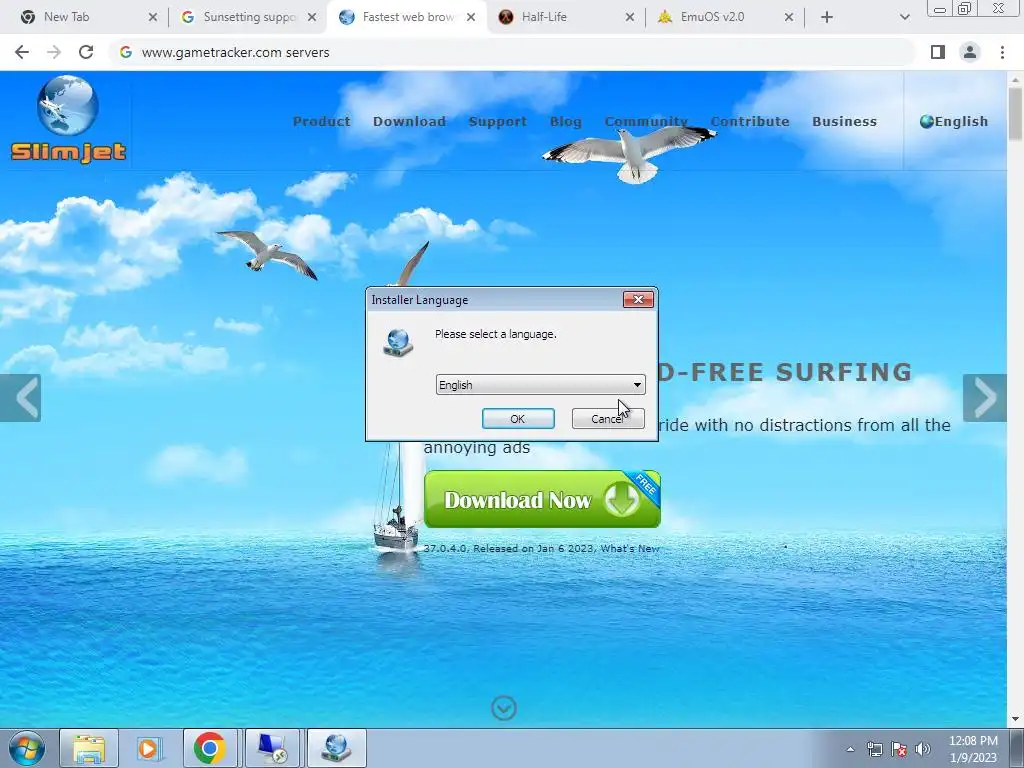1024x768 pixels.
Task: Show the next carousel slide
Action: coord(985,398)
